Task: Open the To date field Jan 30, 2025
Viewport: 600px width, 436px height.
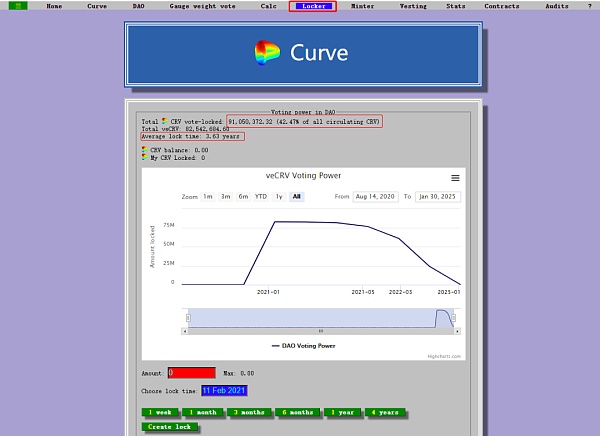Action: pos(436,196)
